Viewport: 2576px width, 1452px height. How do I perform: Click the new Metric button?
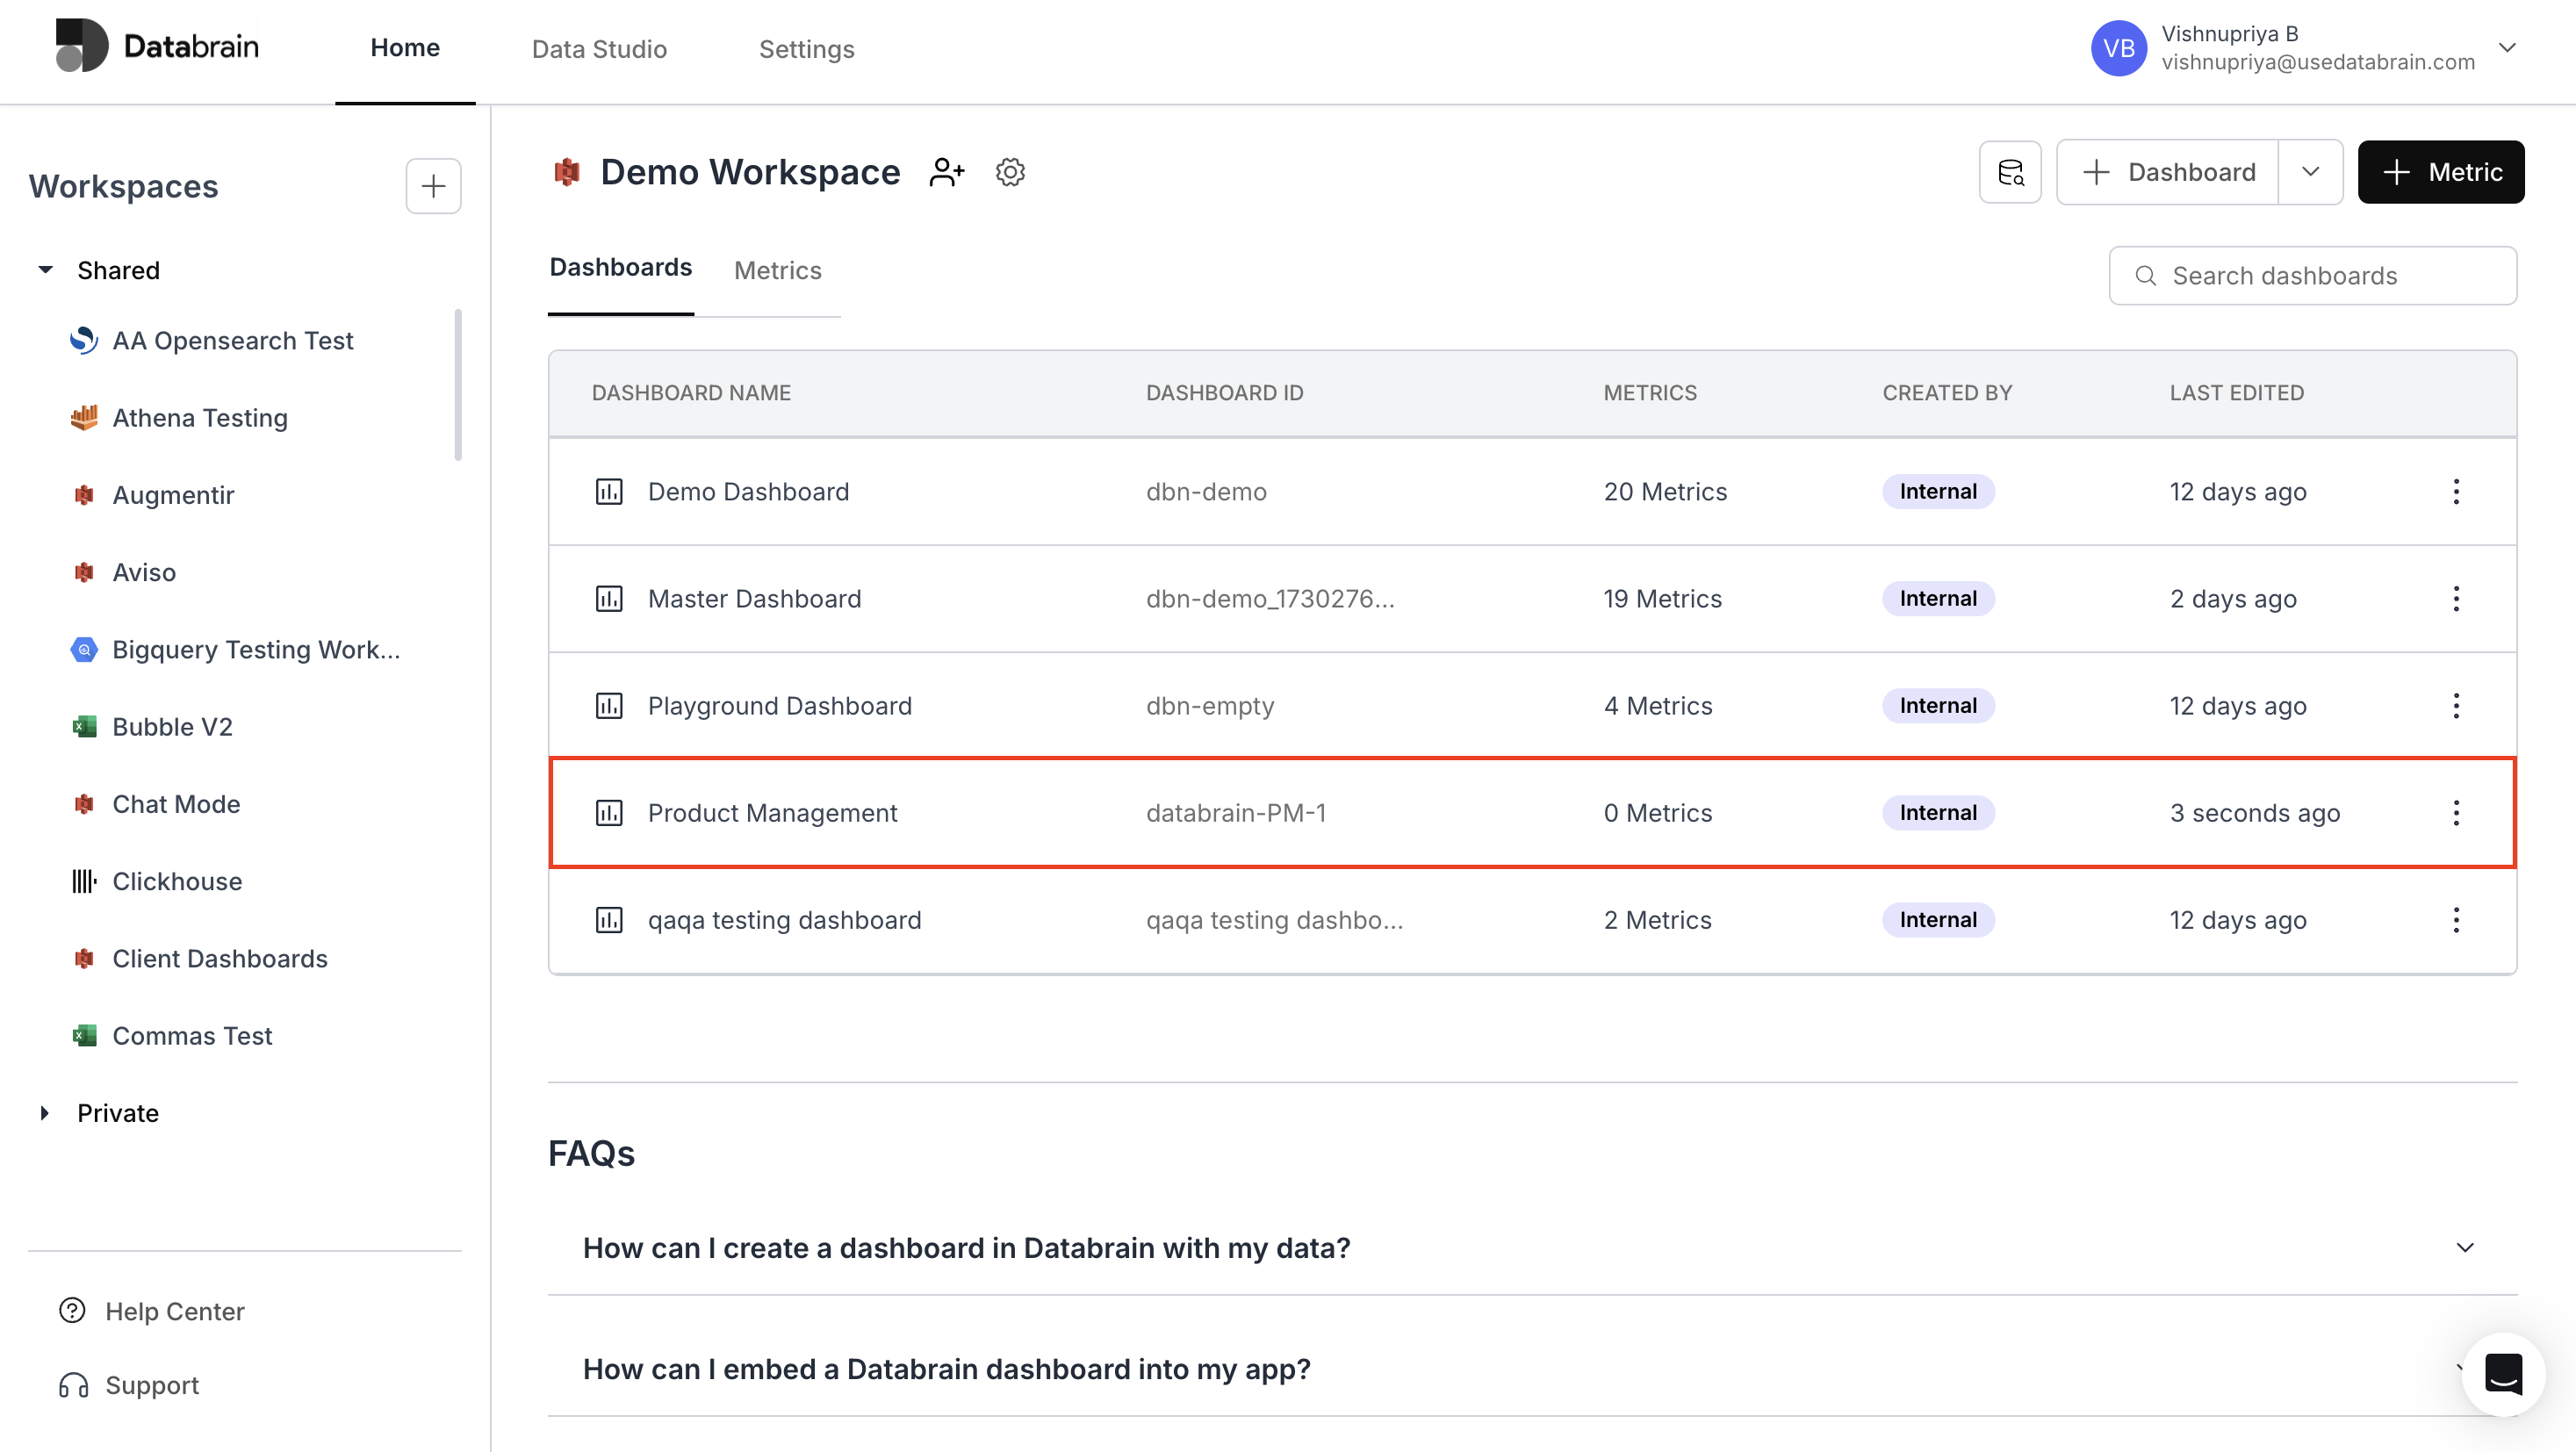[x=2441, y=171]
